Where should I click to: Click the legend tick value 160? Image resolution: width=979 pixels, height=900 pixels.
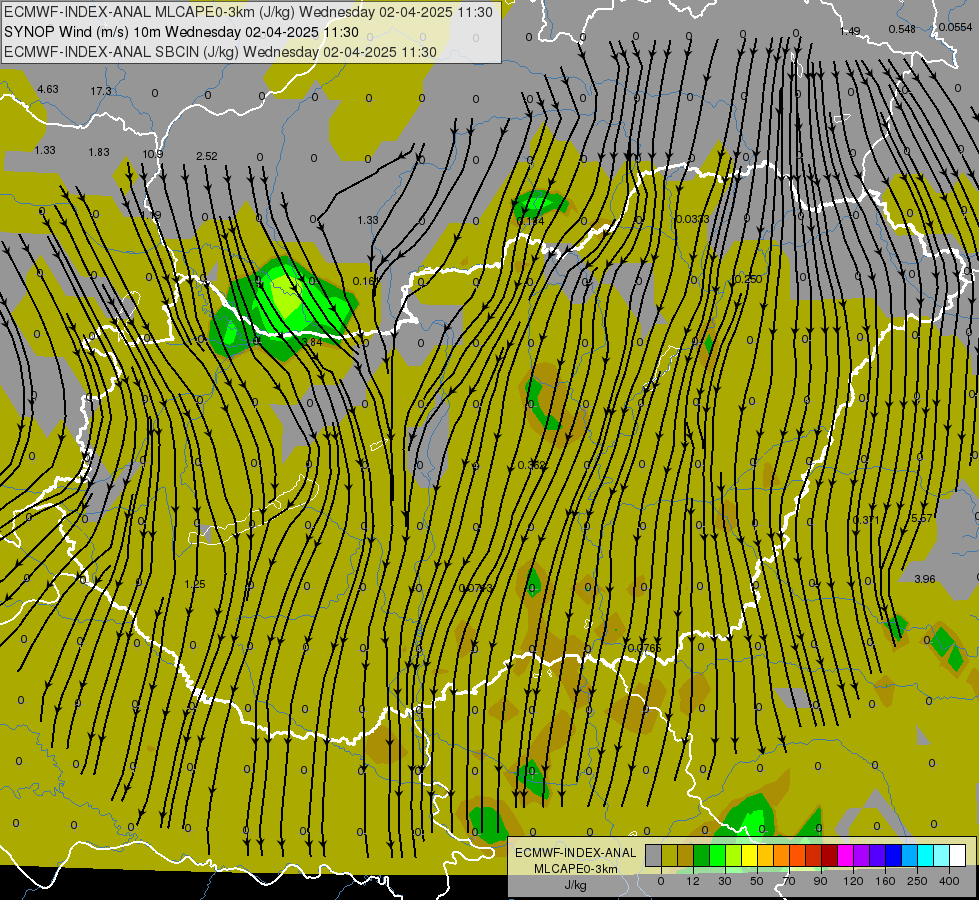coord(885,881)
